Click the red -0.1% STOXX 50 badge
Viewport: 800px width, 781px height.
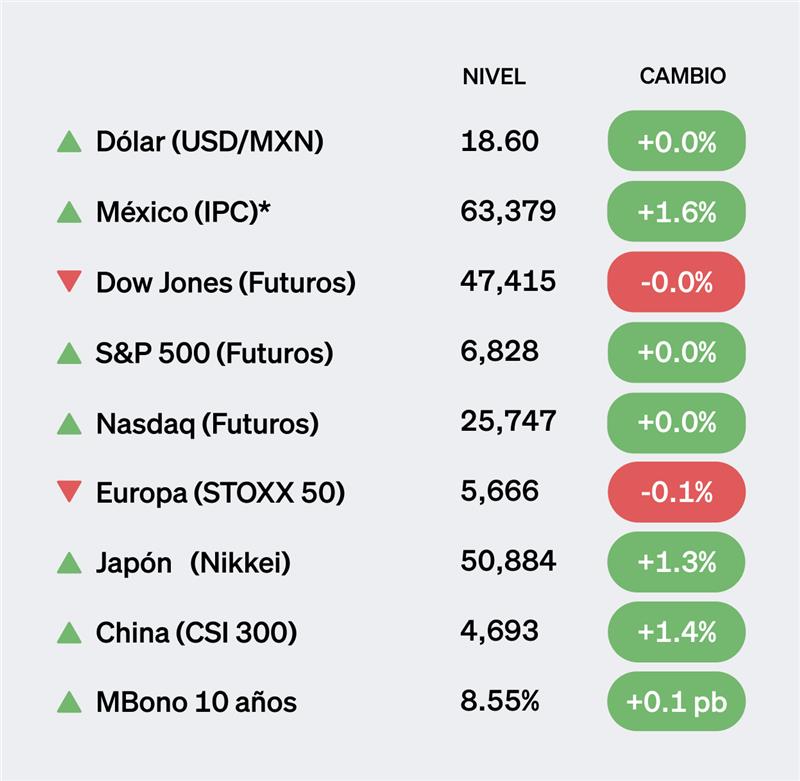coord(676,492)
